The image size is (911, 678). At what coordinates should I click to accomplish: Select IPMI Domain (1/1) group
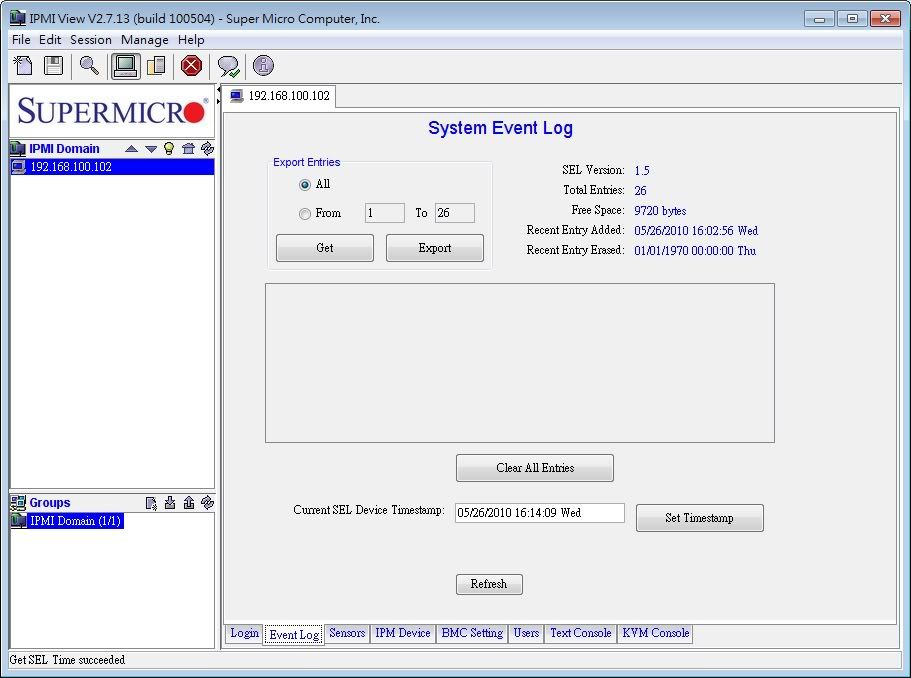(x=67, y=521)
